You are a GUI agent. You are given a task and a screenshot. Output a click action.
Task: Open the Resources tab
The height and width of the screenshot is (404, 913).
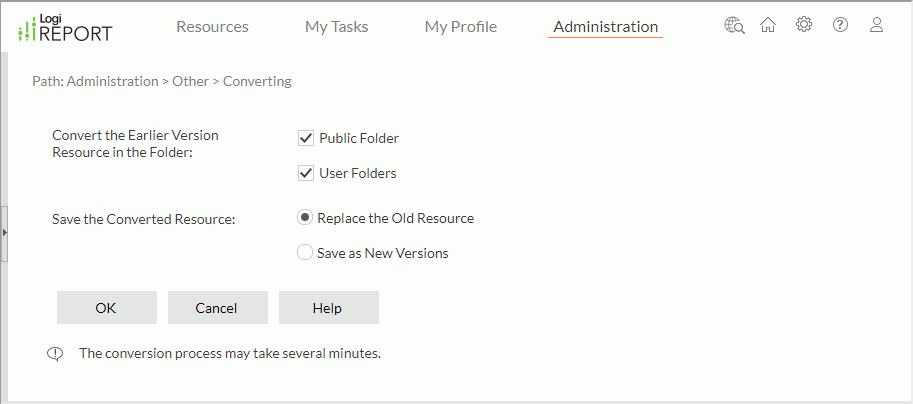coord(212,27)
